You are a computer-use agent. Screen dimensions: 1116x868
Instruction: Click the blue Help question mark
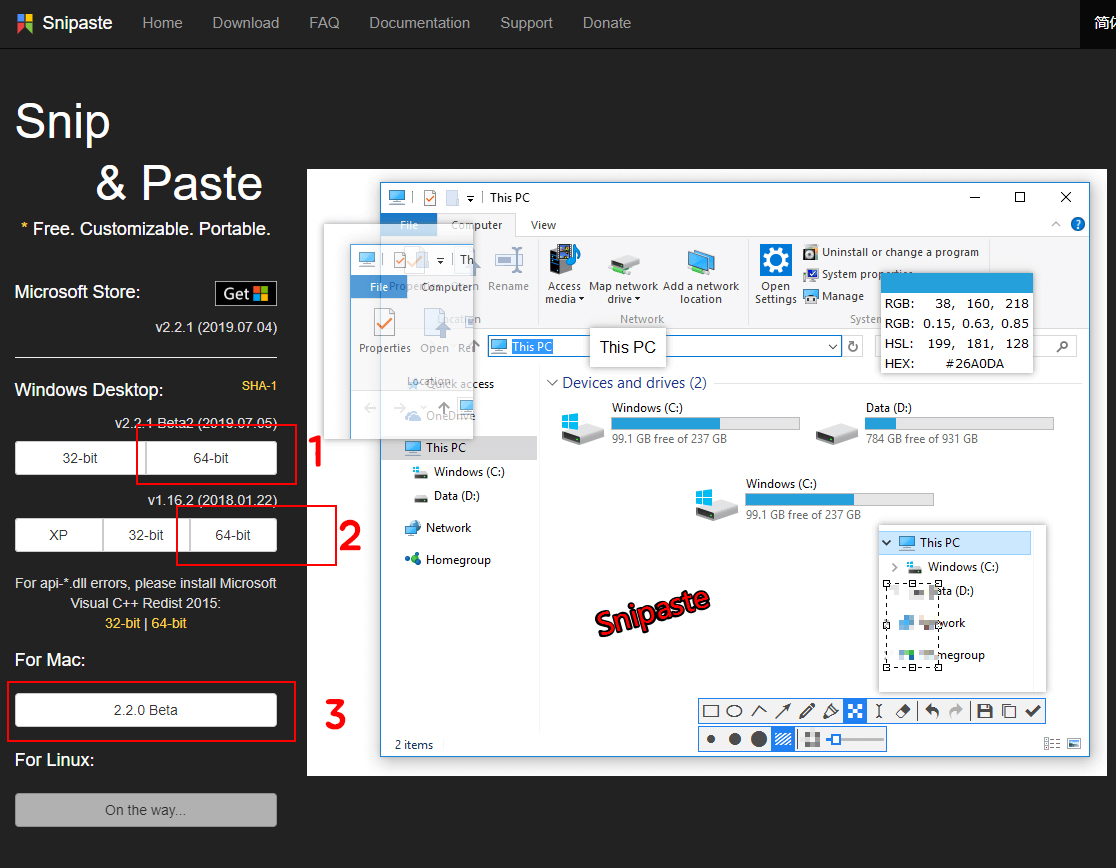tap(1078, 224)
